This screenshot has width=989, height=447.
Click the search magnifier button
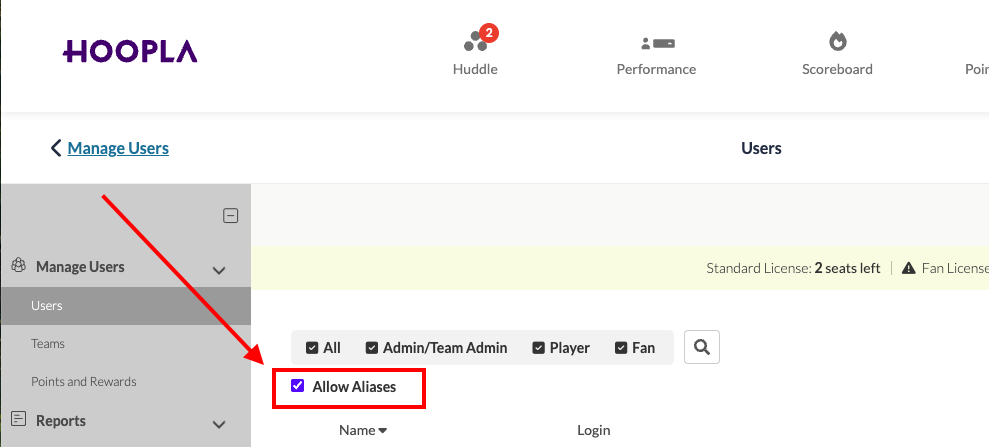pyautogui.click(x=701, y=347)
